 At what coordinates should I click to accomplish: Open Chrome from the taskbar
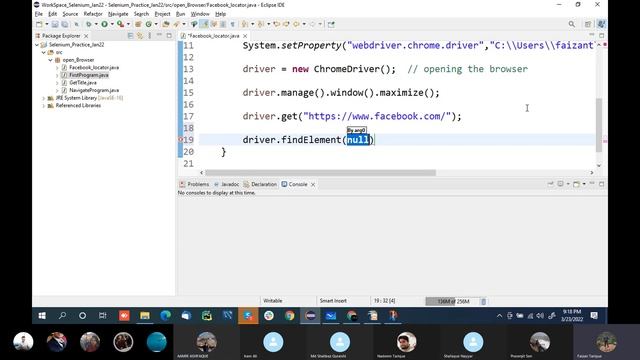[x=289, y=316]
